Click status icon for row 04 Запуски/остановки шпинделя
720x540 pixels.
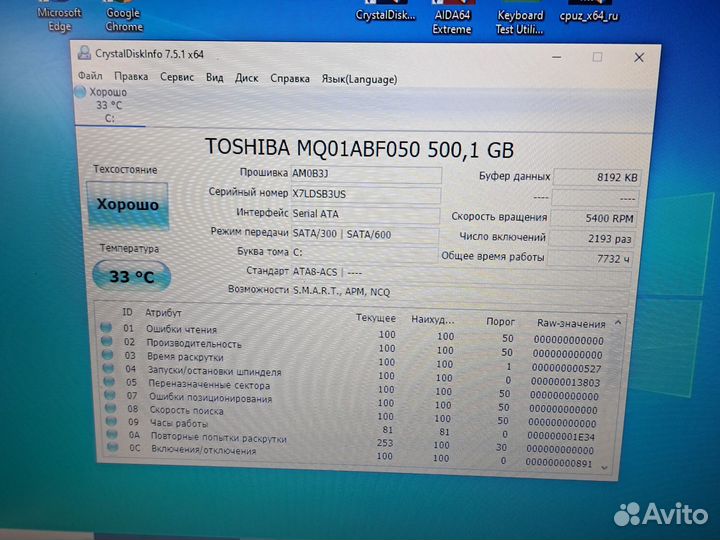[108, 368]
